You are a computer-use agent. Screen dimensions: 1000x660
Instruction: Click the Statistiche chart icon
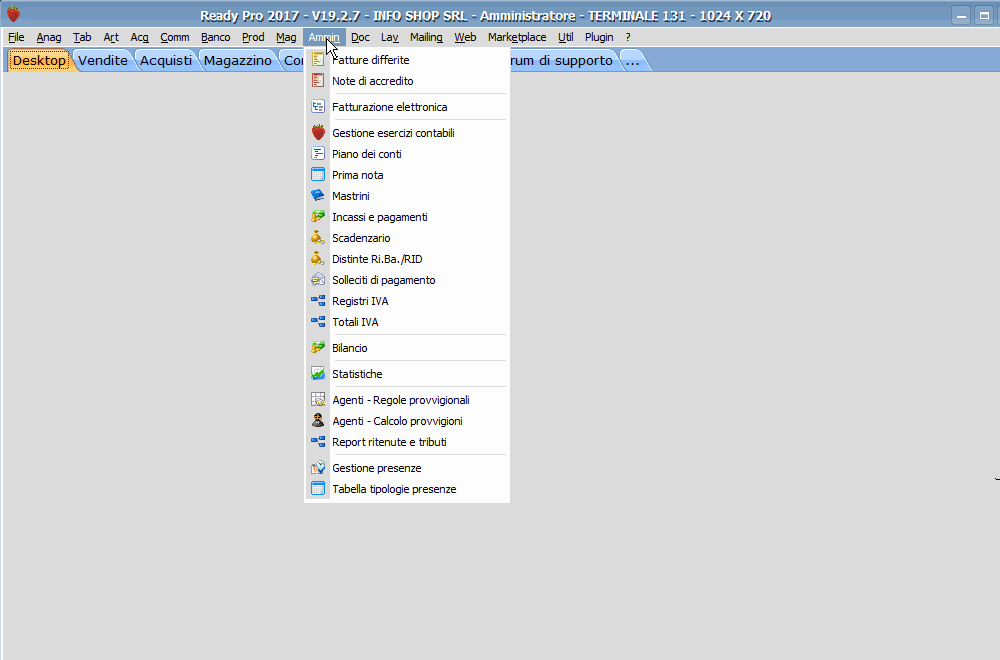tap(318, 374)
